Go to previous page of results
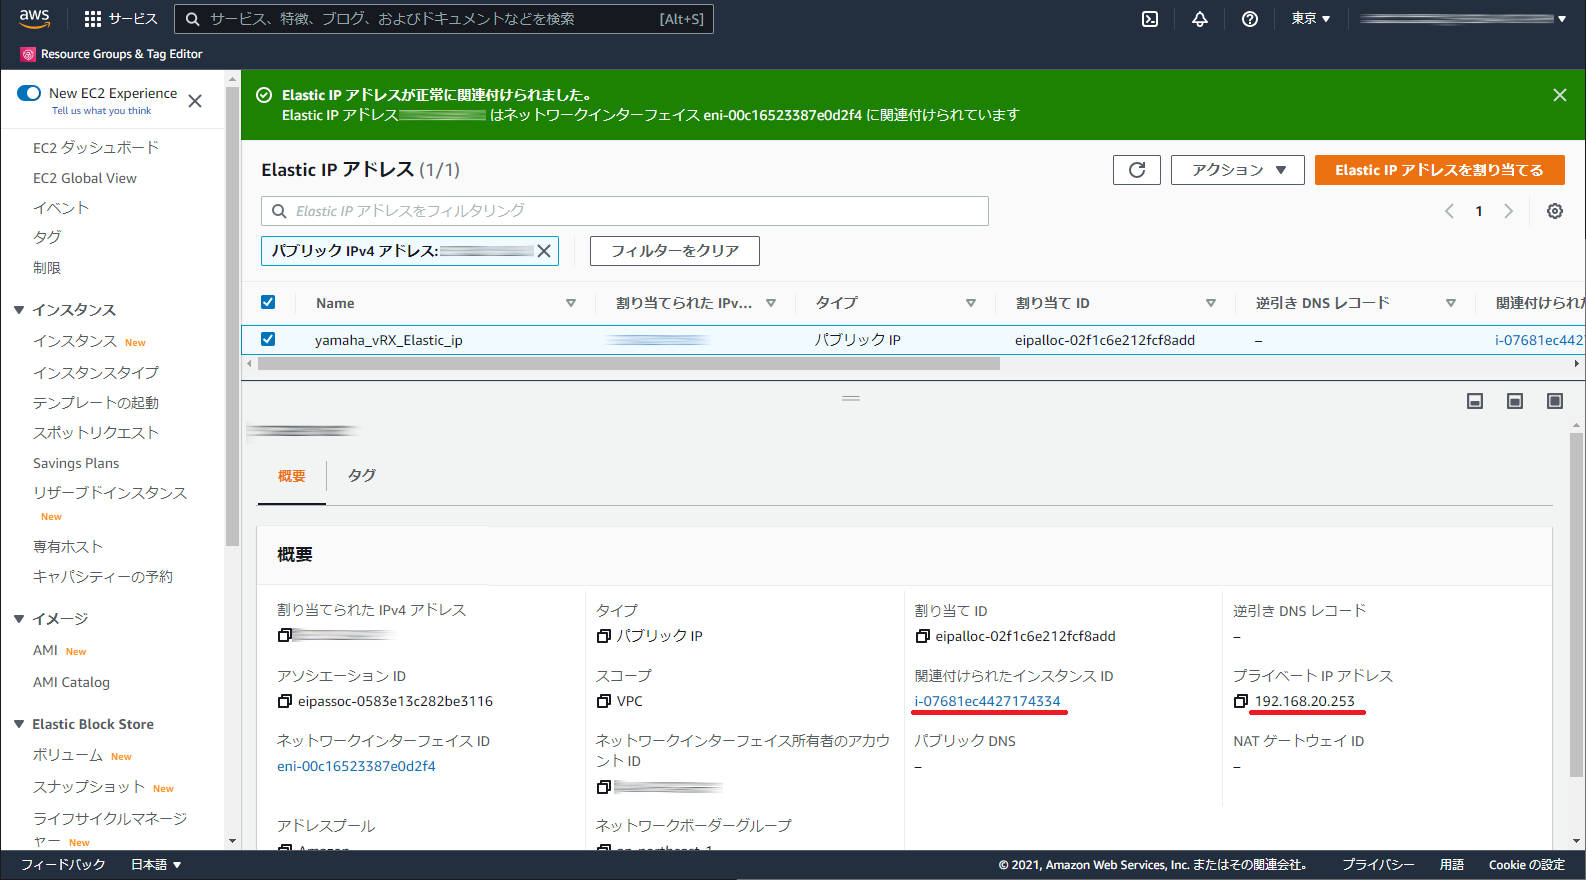1586x881 pixels. 1449,211
